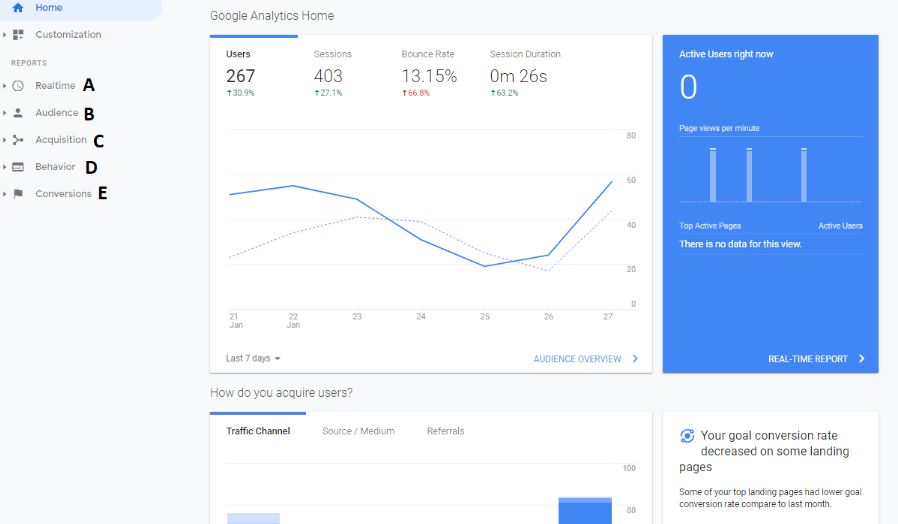Open the Acquisition reports item
The image size is (898, 524).
[61, 140]
